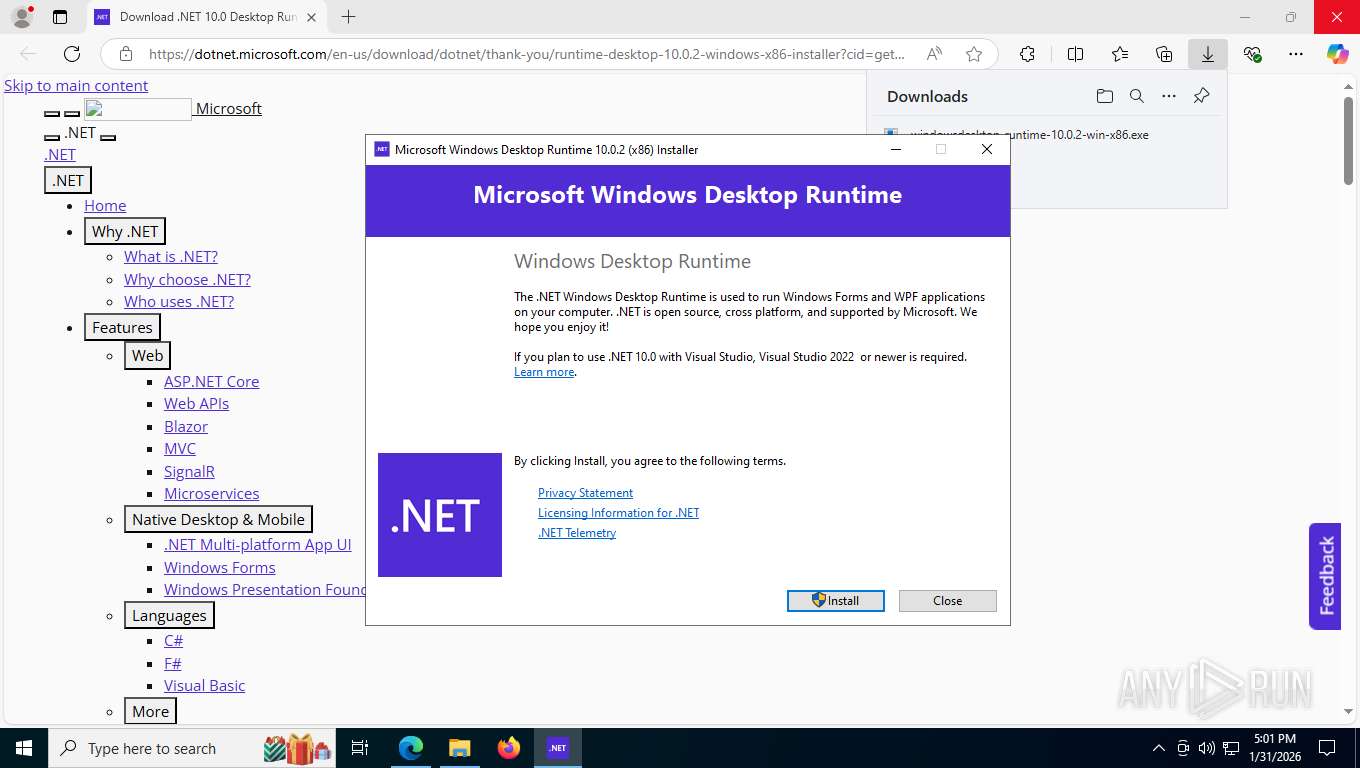The width and height of the screenshot is (1360, 768).
Task: Click the browser address bar URL
Action: point(526,54)
